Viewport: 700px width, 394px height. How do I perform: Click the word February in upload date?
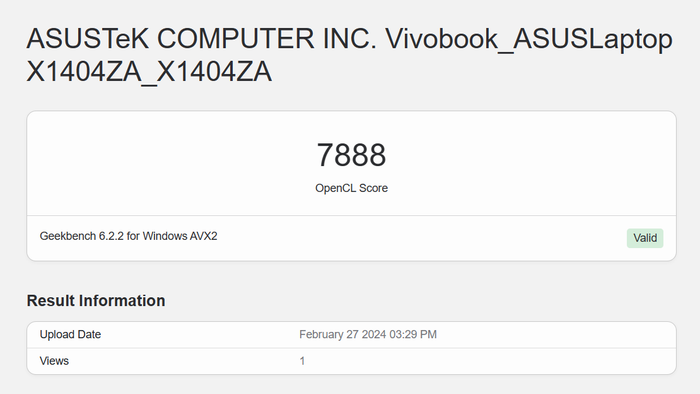[x=321, y=335]
